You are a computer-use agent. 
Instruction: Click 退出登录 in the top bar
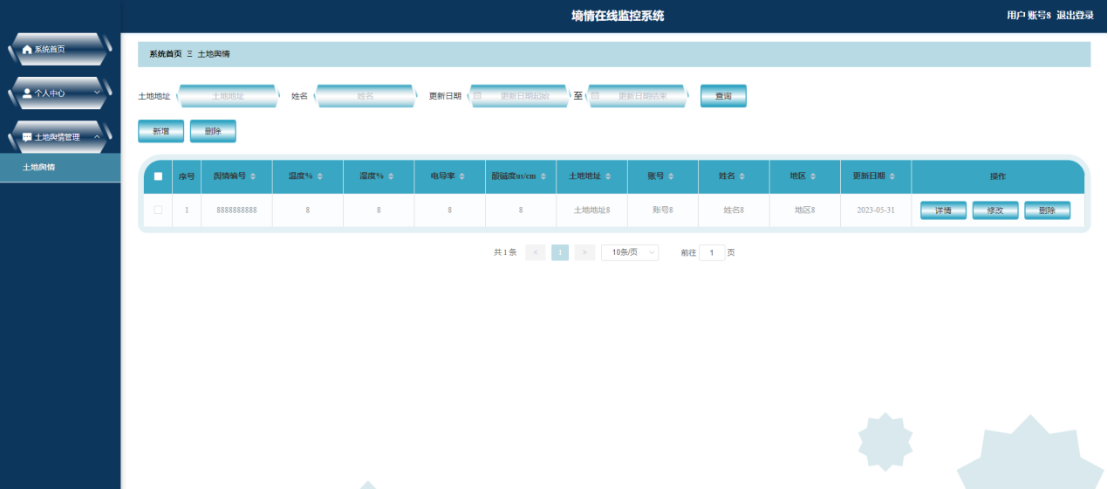click(1075, 16)
